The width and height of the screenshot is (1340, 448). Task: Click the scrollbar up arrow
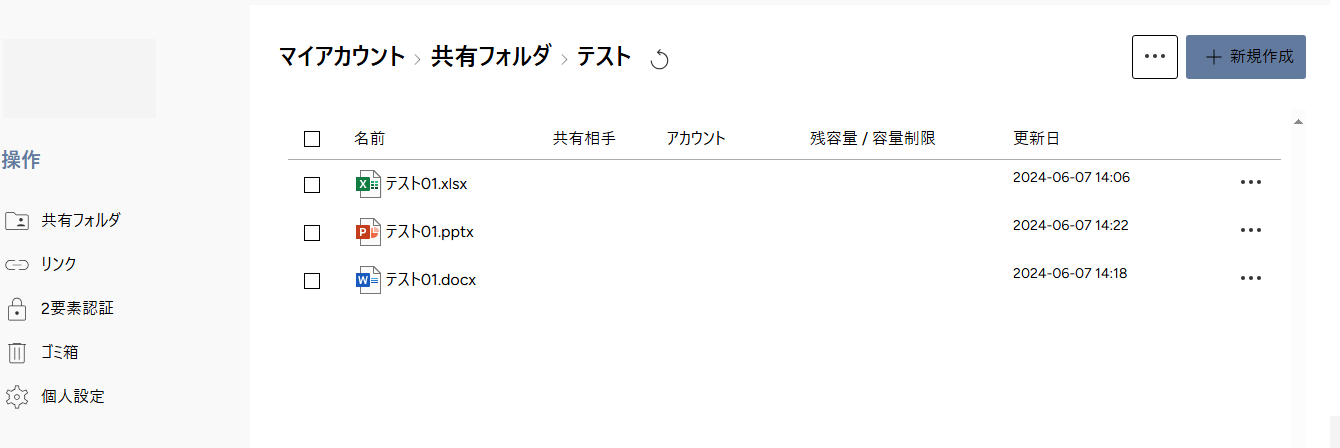pyautogui.click(x=1298, y=122)
